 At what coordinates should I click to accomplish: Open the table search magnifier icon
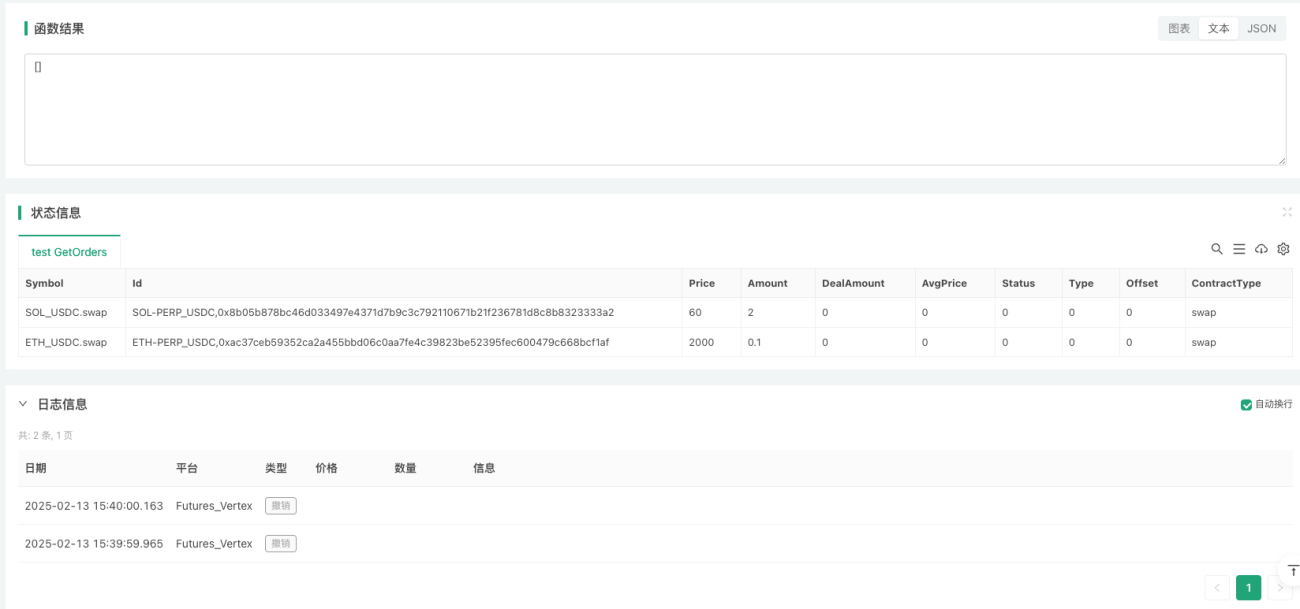click(x=1217, y=249)
